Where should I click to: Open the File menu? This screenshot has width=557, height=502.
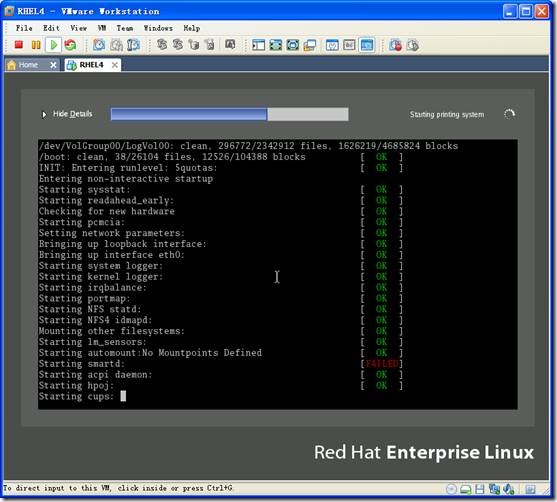[x=24, y=28]
